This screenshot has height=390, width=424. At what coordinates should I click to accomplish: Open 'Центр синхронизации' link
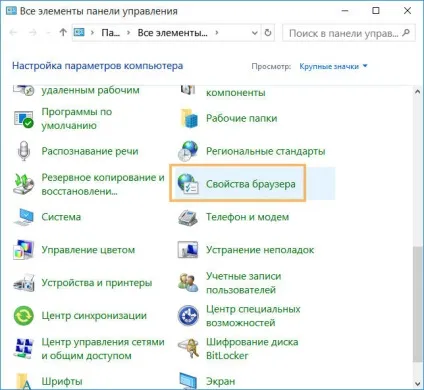click(x=94, y=315)
